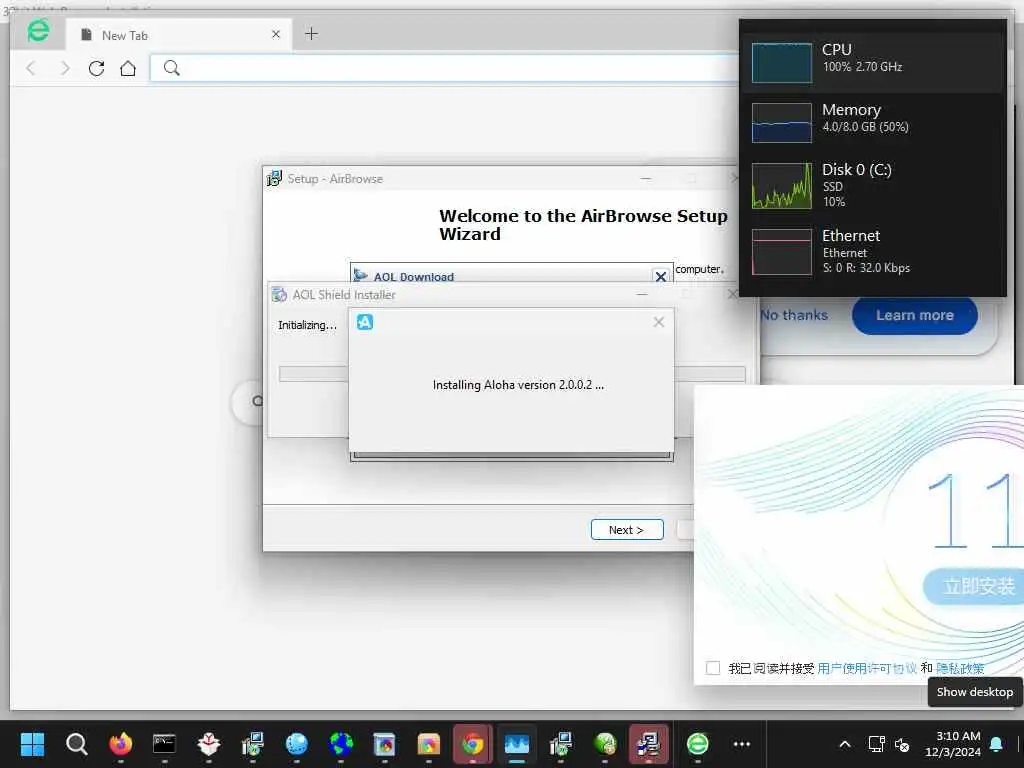Image resolution: width=1024 pixels, height=768 pixels.
Task: Click the 立即安装 install button
Action: 973,585
